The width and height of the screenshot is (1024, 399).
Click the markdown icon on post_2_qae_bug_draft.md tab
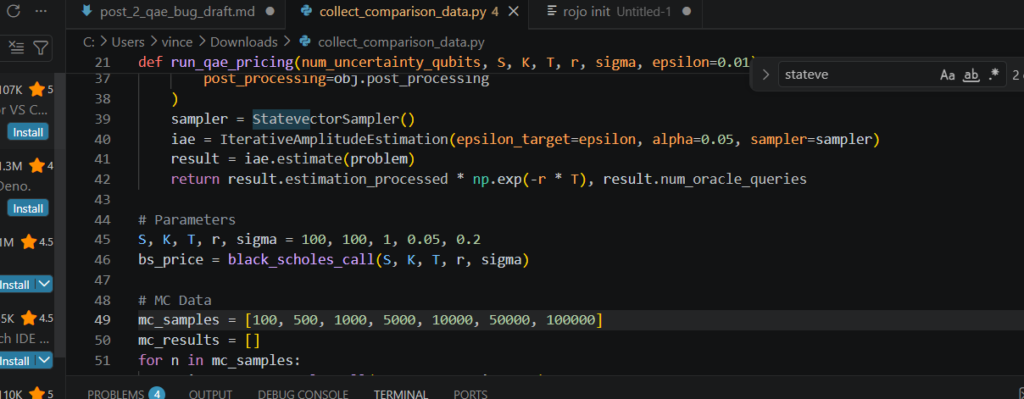(87, 11)
